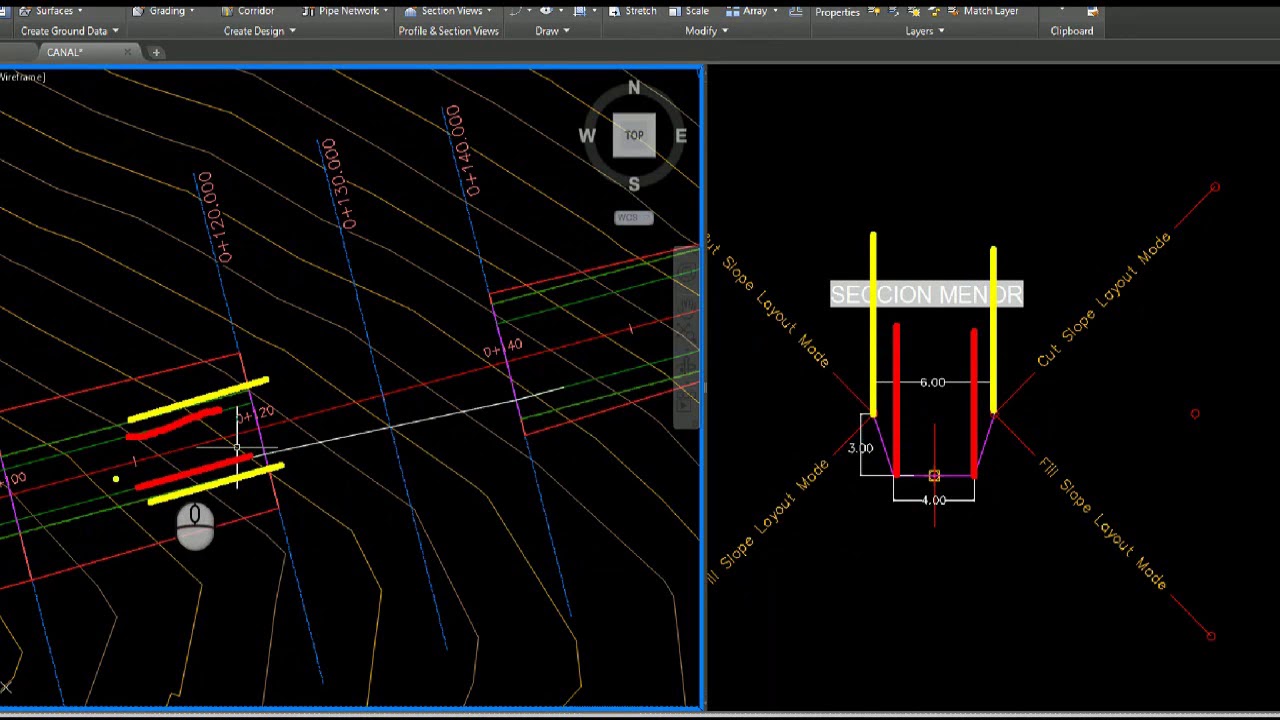The width and height of the screenshot is (1280, 720).
Task: Select the 3.00 dimension text
Action: pyautogui.click(x=860, y=448)
